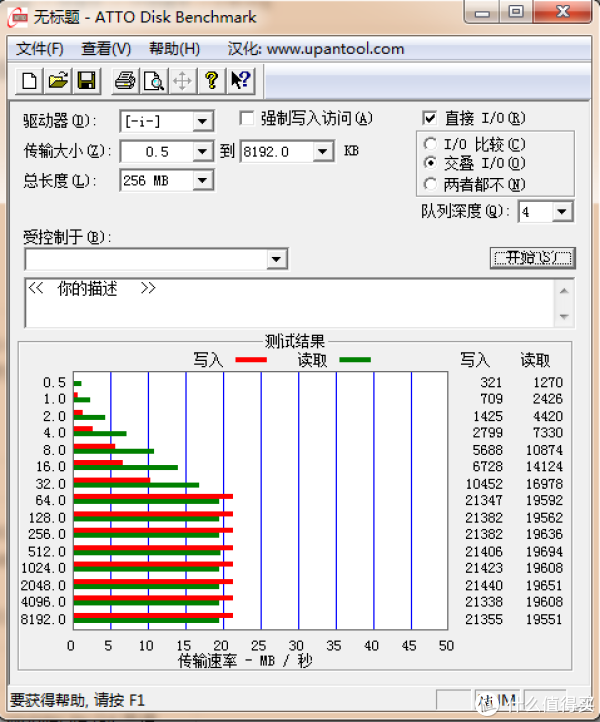Click red 写入 legend swatch

click(251, 360)
